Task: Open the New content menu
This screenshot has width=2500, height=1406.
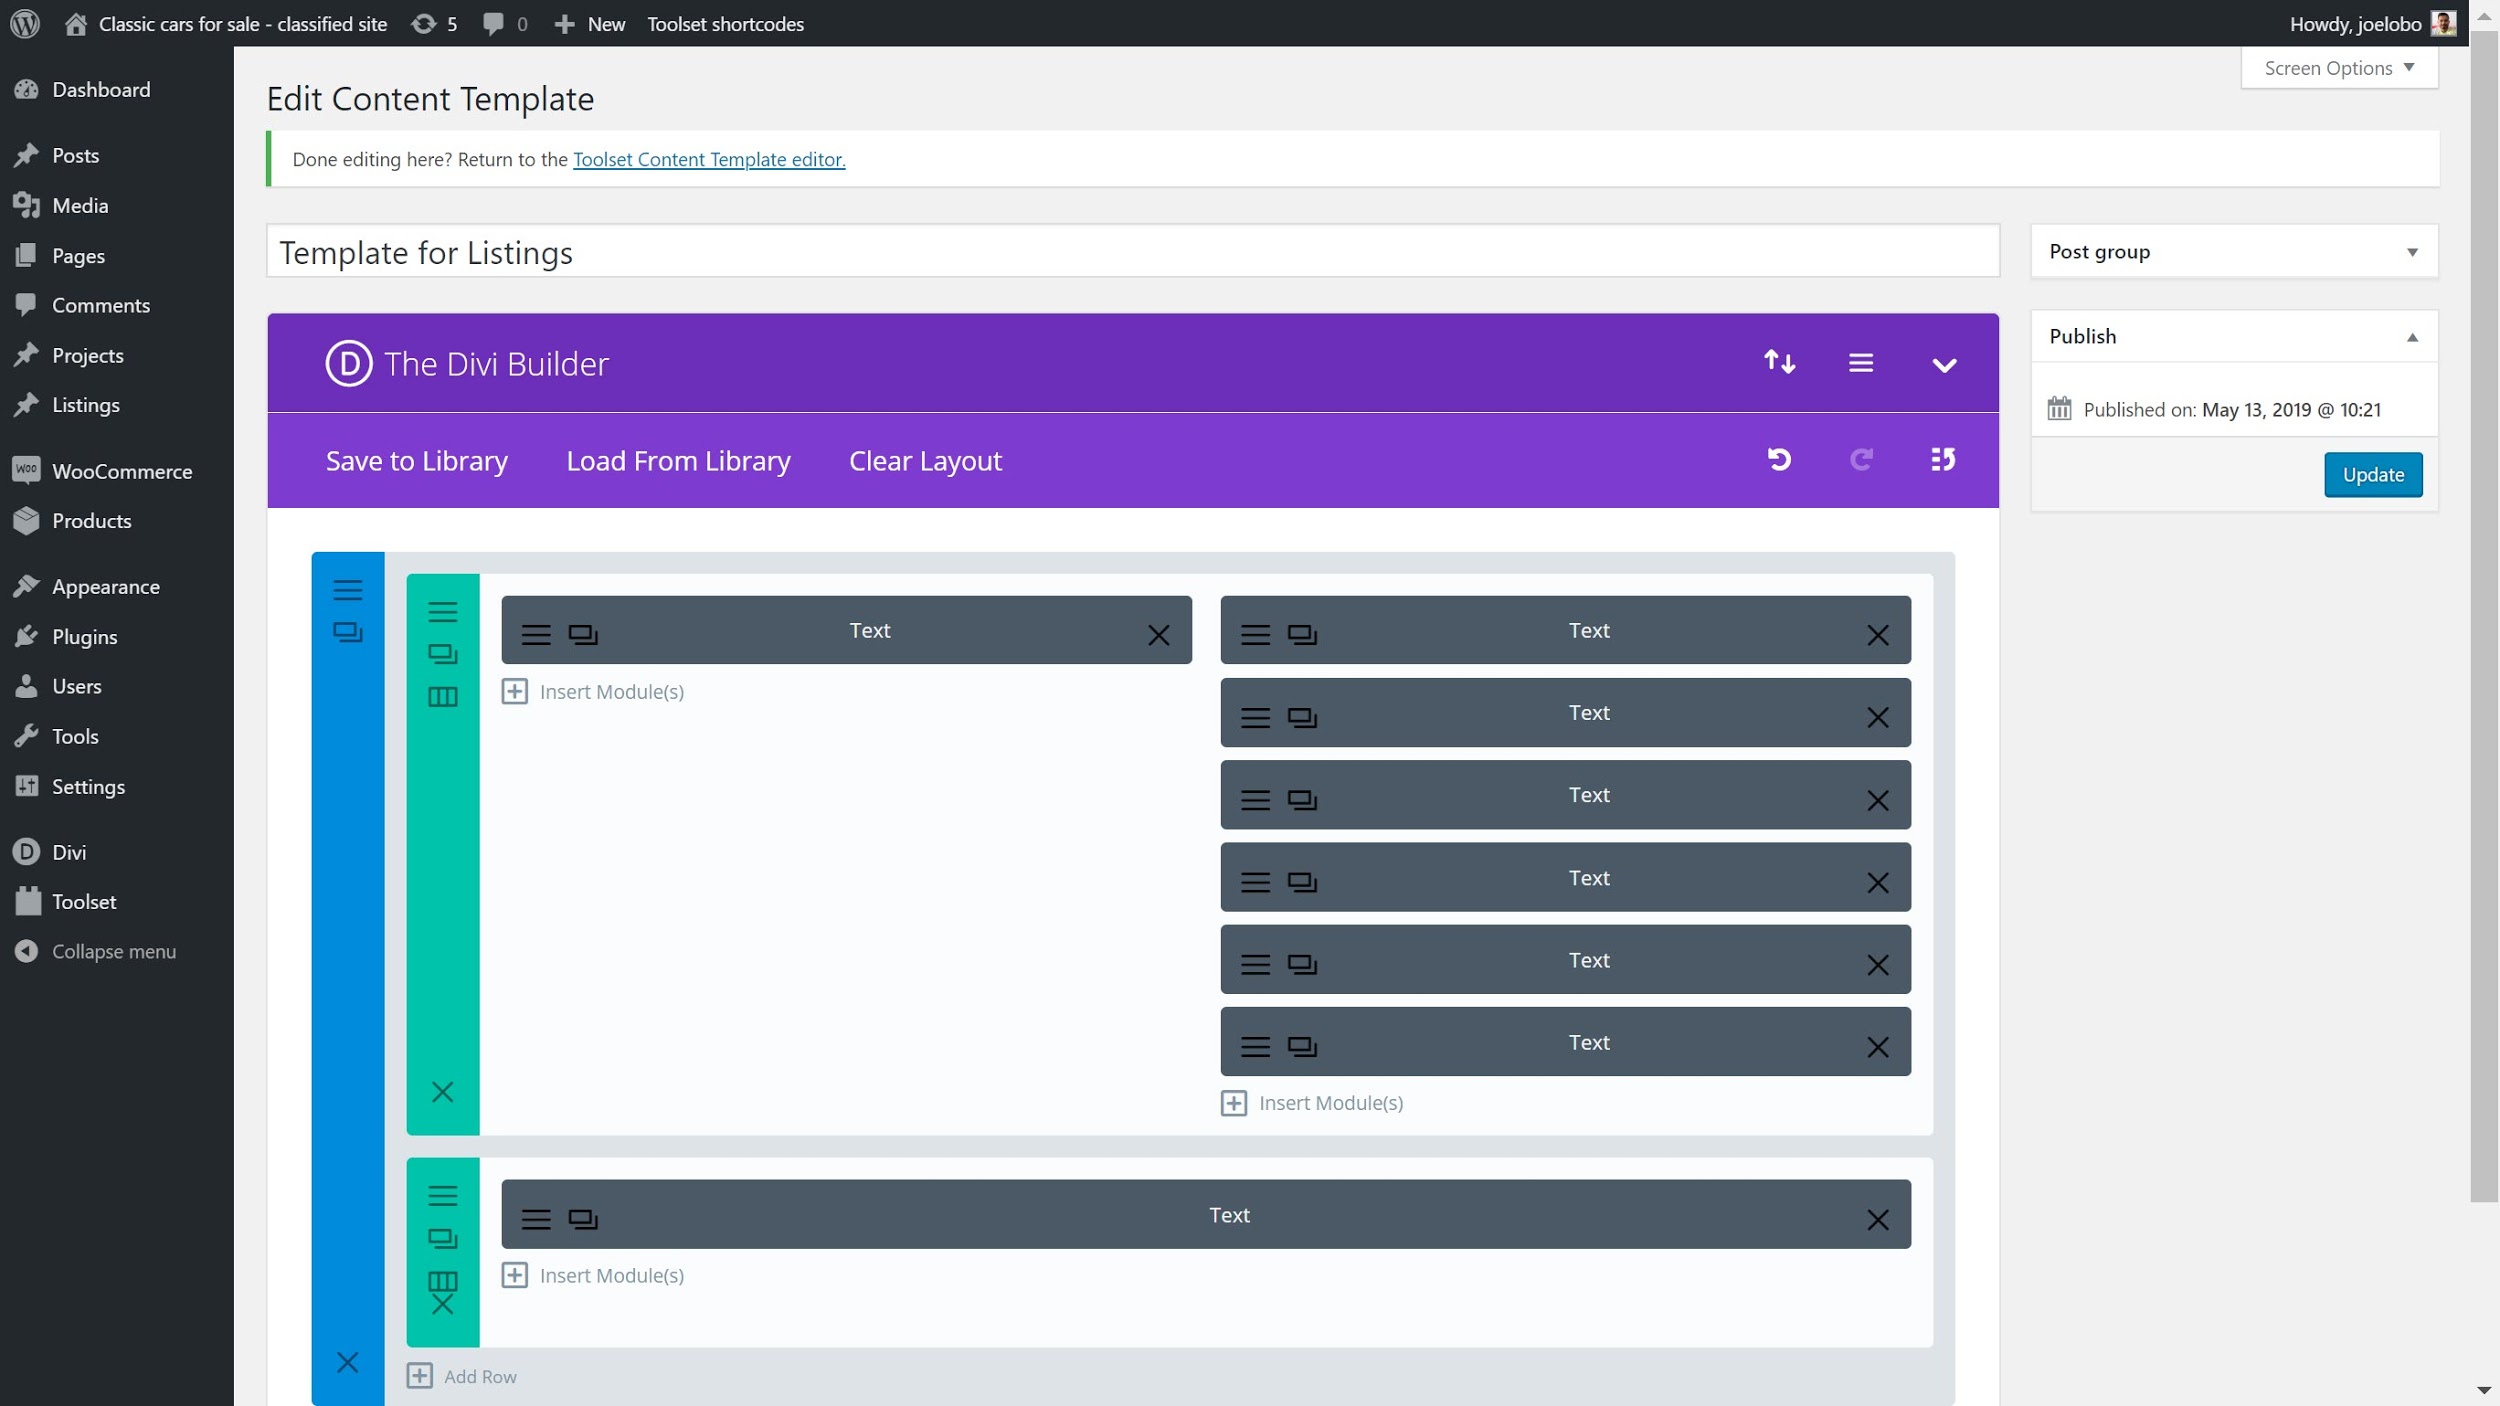Action: (x=590, y=23)
